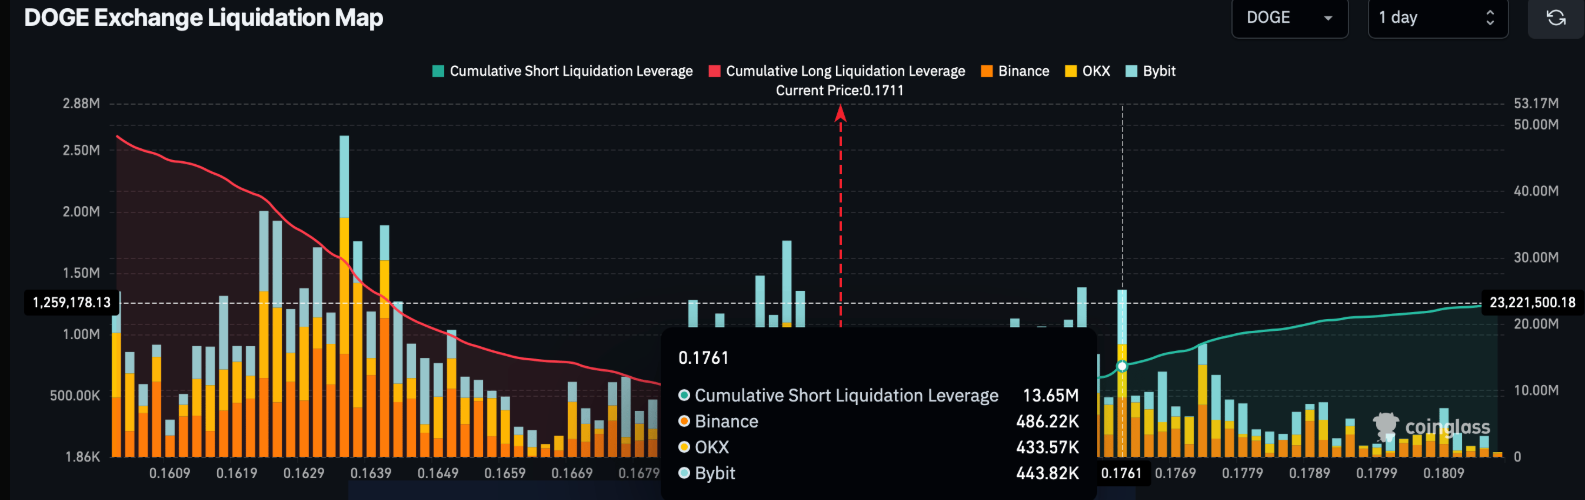This screenshot has width=1585, height=500.
Task: Hide the Bybit series via legend
Action: pos(1150,71)
